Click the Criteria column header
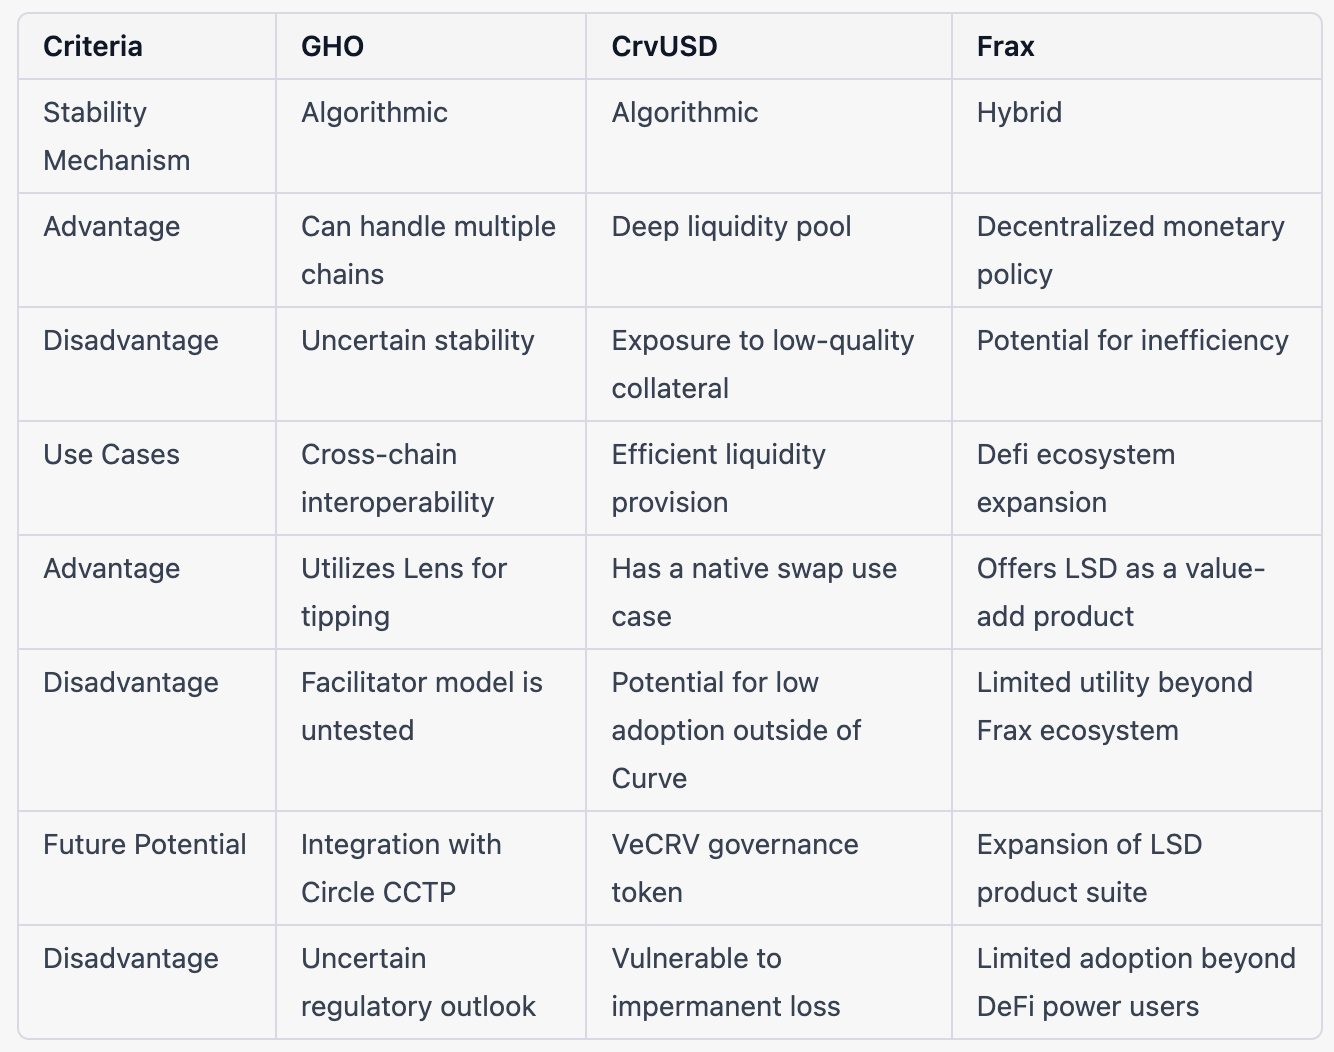Image resolution: width=1334 pixels, height=1052 pixels. point(93,47)
